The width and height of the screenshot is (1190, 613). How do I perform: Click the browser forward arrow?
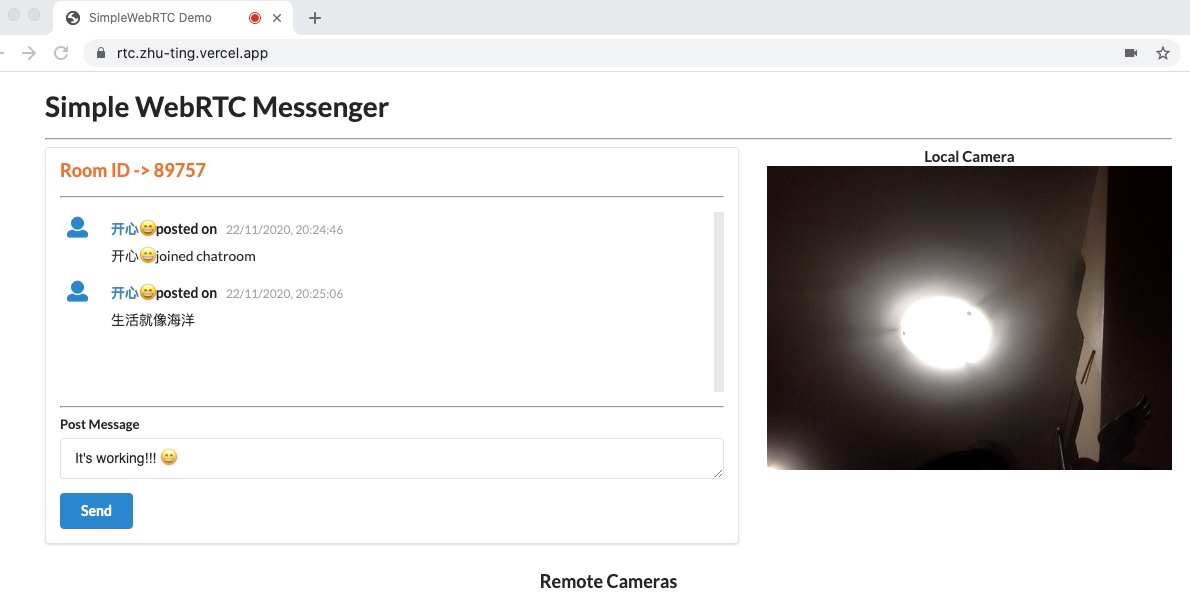(30, 52)
